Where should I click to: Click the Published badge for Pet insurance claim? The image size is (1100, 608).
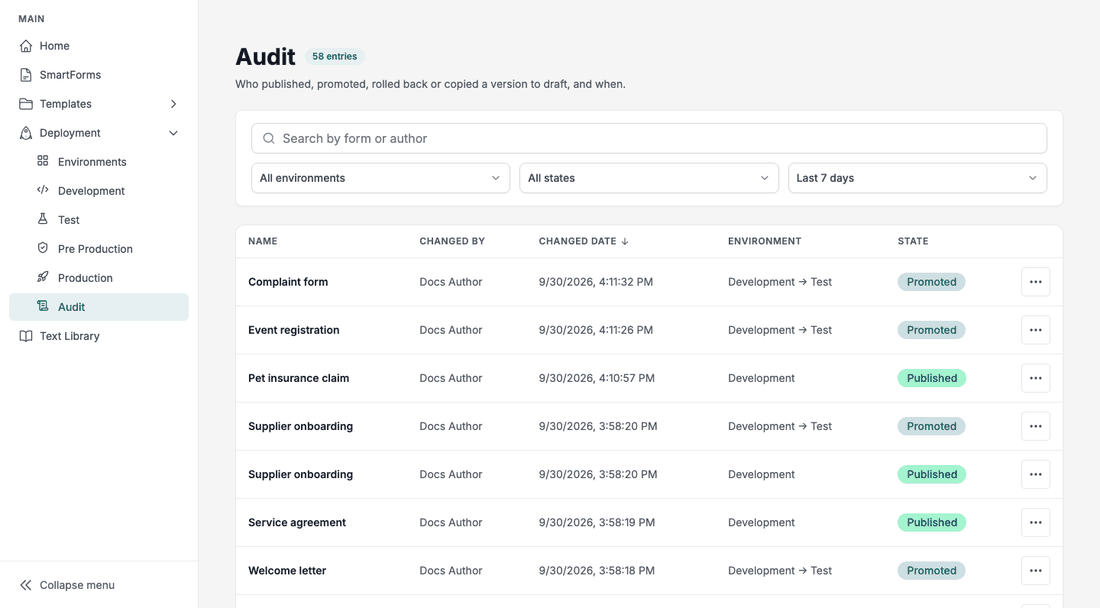pyautogui.click(x=932, y=378)
